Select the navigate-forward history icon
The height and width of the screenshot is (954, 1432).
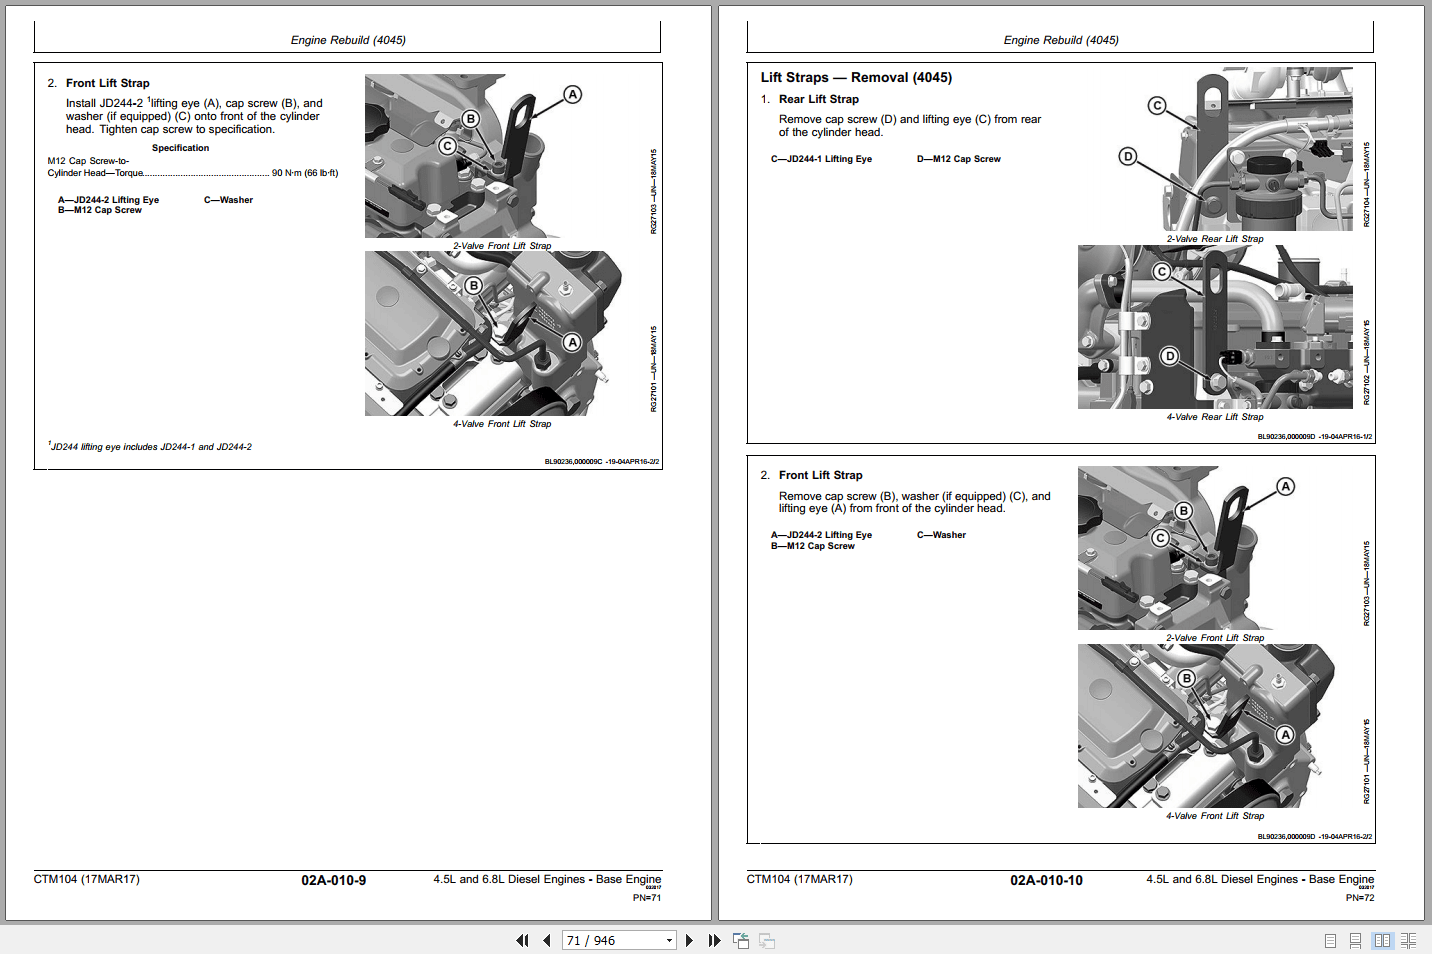pyautogui.click(x=766, y=940)
